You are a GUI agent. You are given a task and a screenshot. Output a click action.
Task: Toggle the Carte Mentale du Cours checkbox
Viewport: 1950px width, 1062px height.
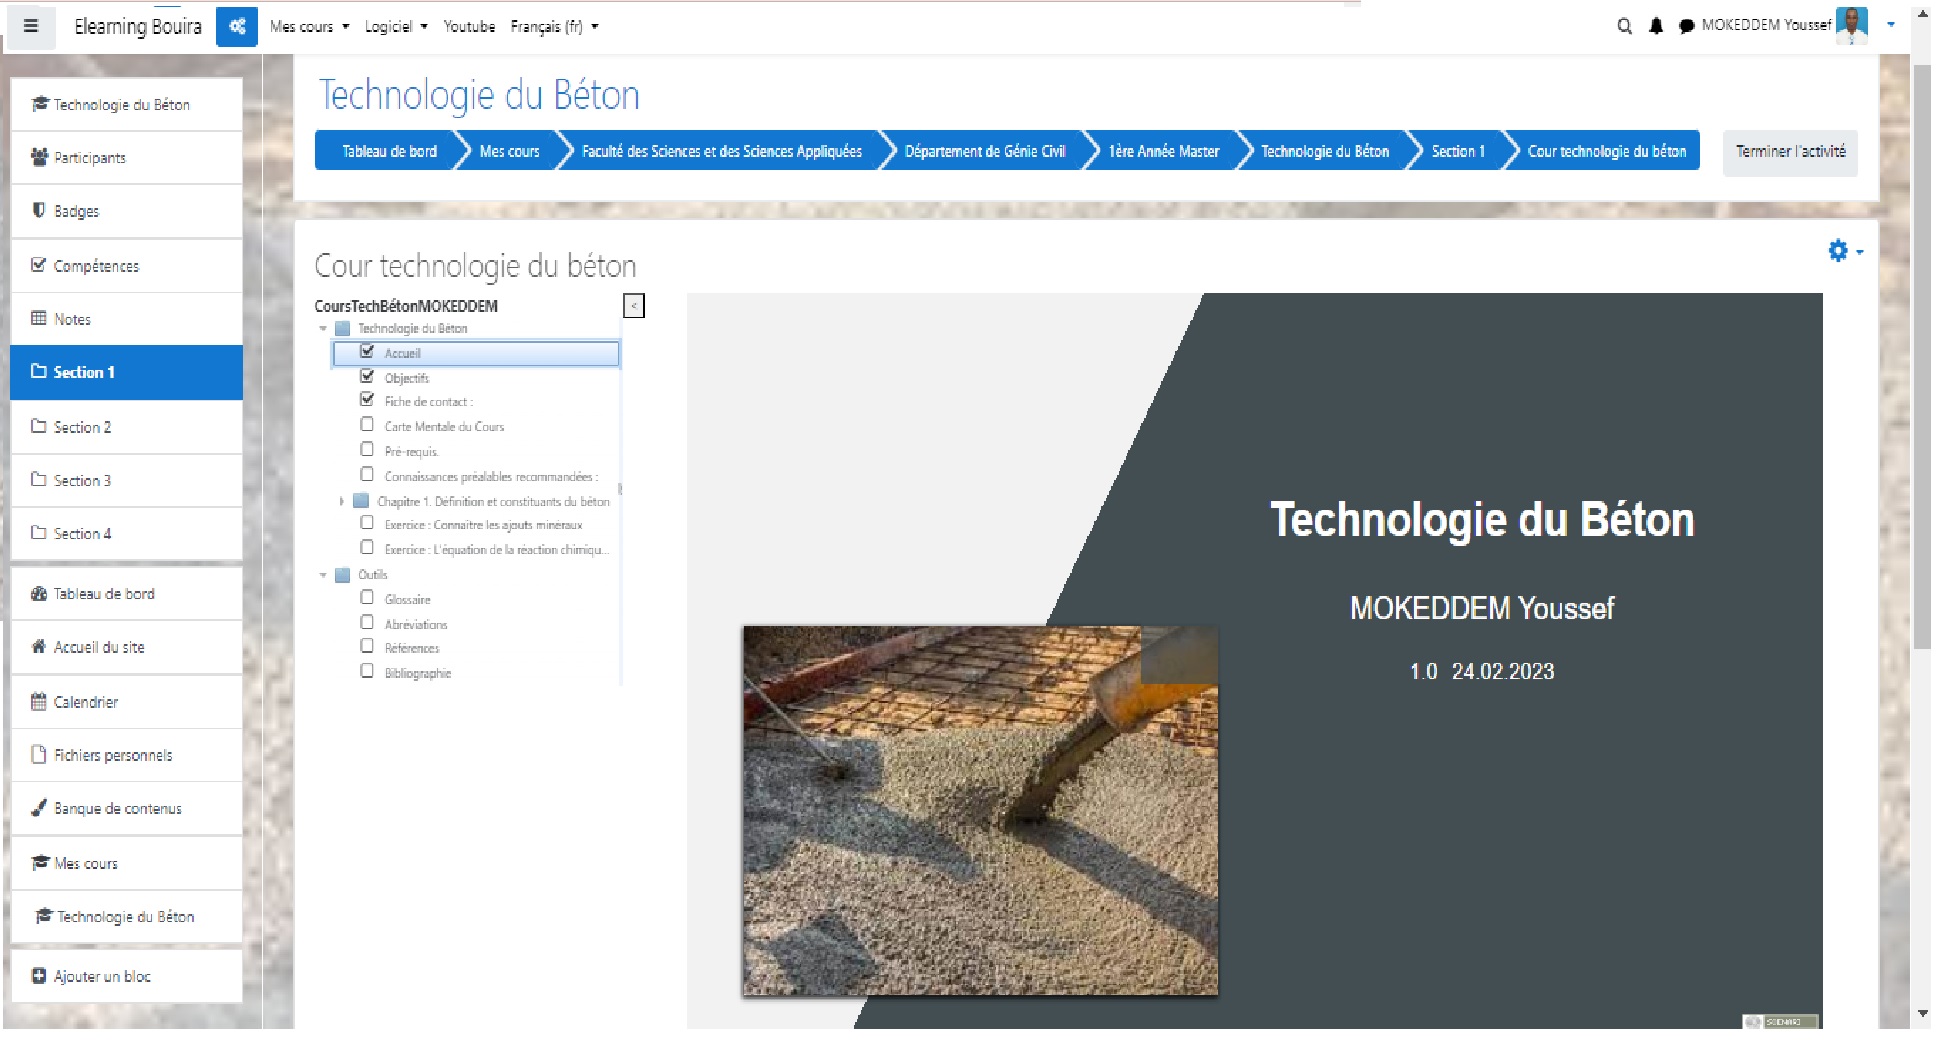point(367,425)
